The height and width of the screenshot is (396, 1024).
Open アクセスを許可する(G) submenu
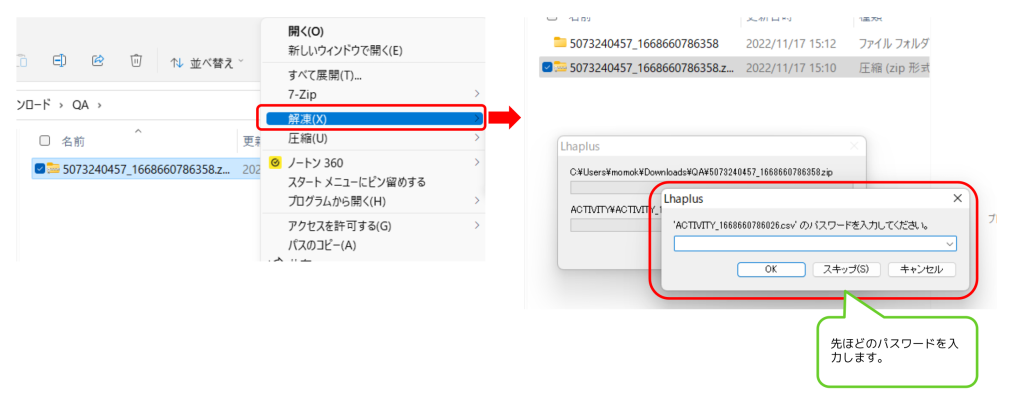[x=374, y=226]
